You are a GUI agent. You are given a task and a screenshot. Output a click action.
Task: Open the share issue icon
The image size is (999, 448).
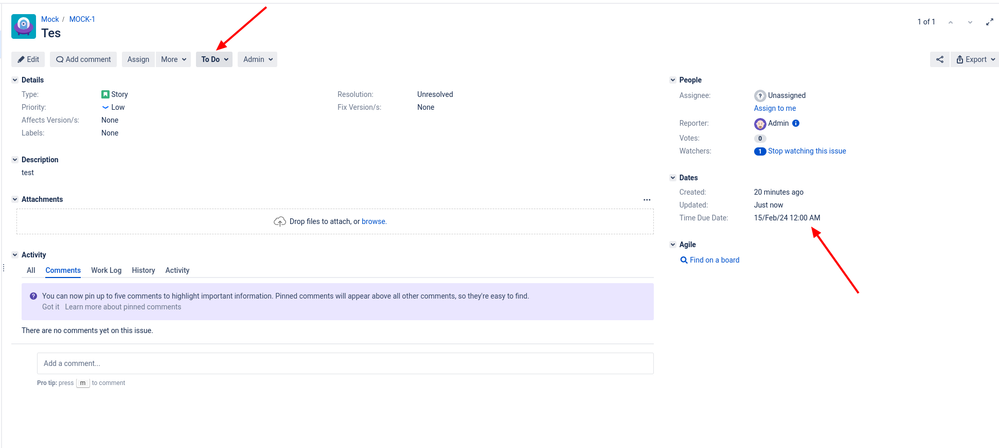pos(939,59)
